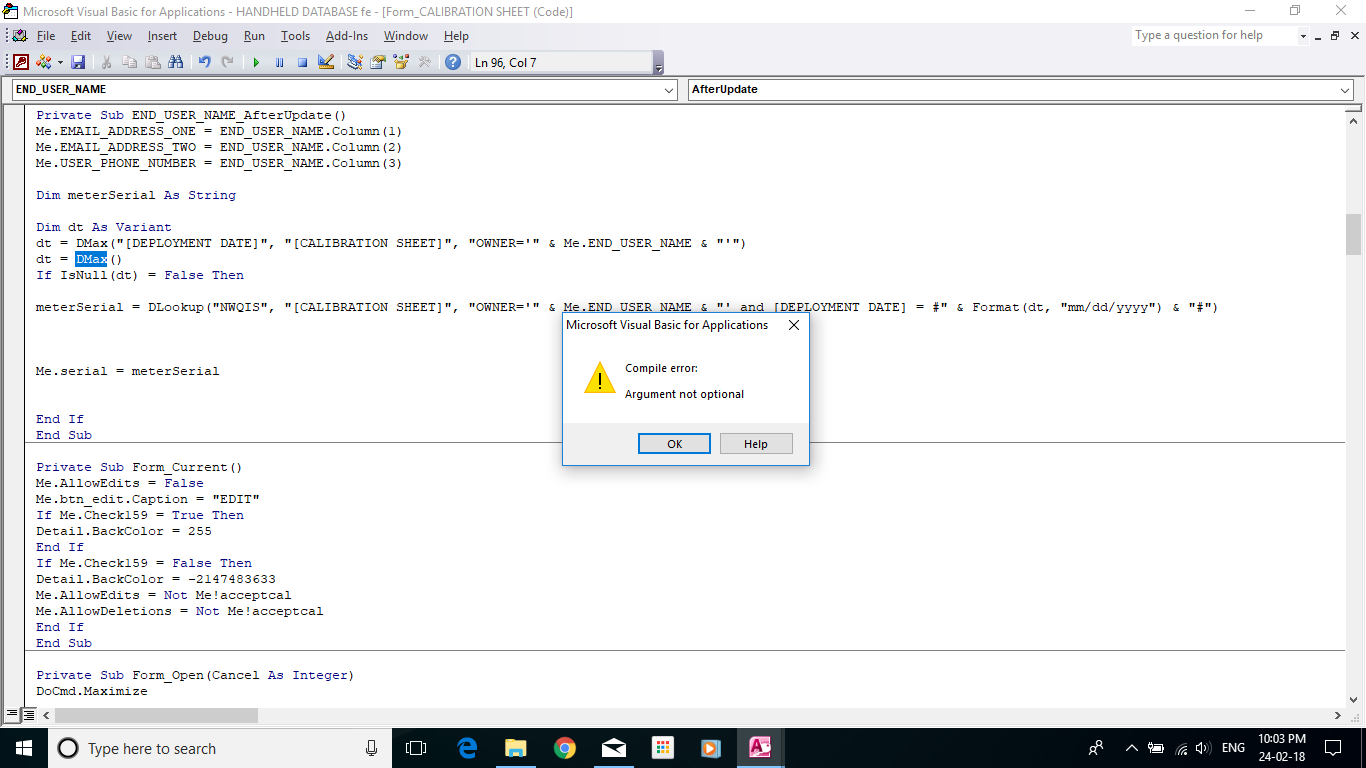Click the Cut scissors icon
1366x768 pixels.
106,62
